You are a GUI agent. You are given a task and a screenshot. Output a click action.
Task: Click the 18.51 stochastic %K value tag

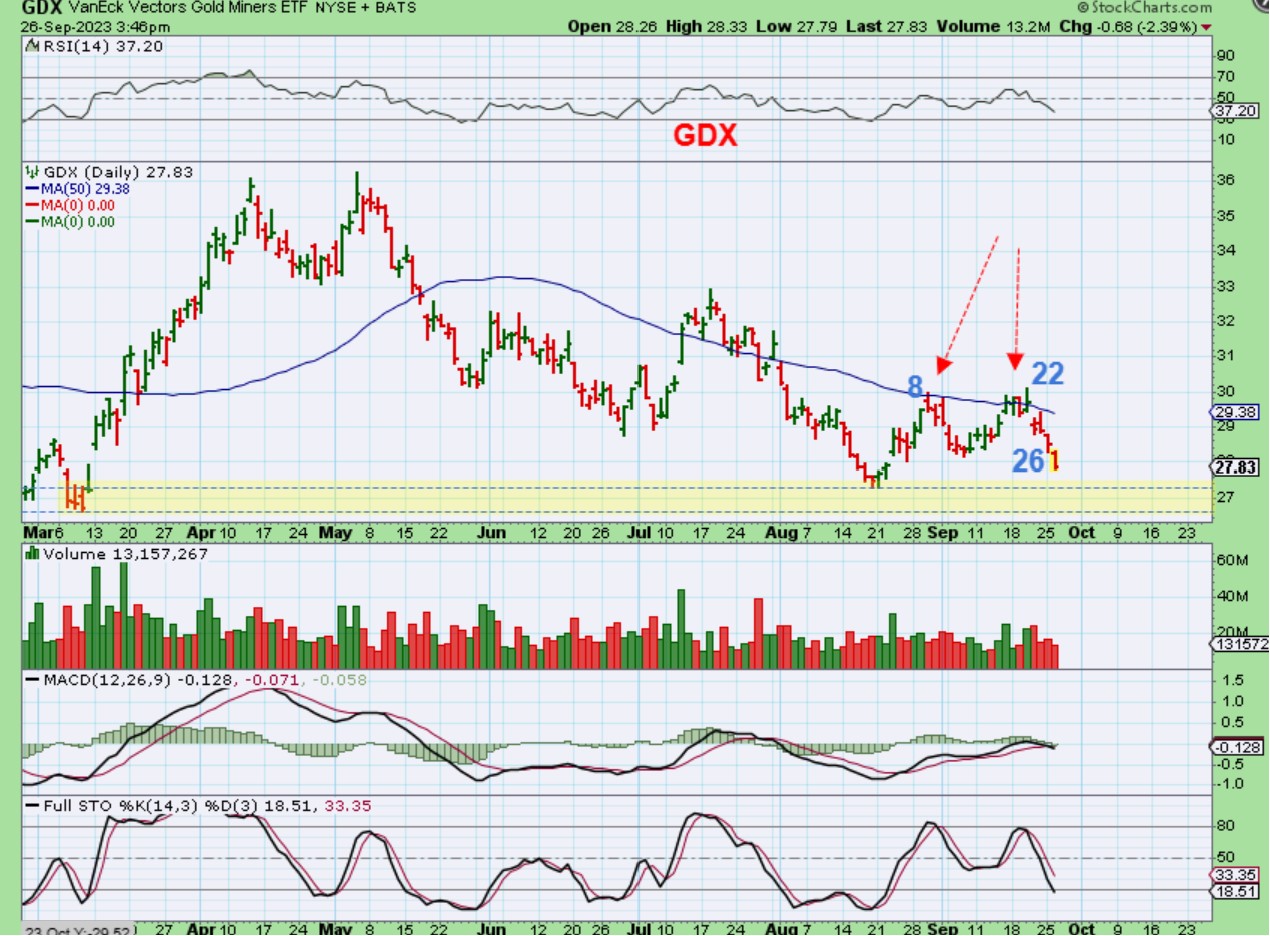pos(1233,890)
